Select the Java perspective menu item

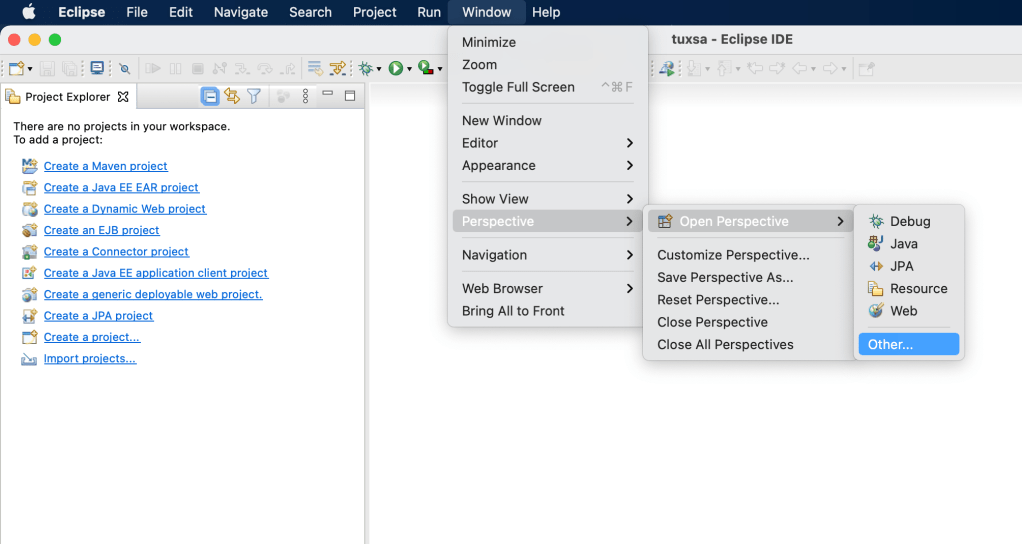(903, 244)
